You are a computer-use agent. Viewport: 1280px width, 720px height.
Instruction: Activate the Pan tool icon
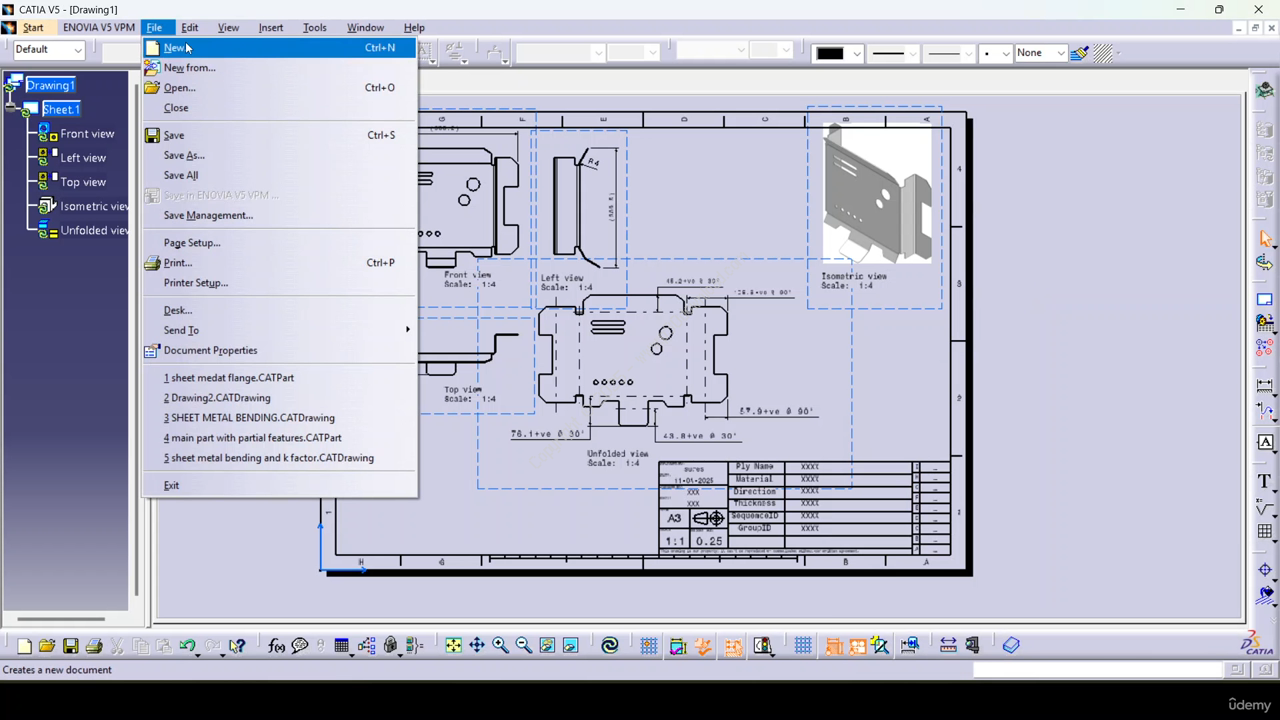(477, 645)
